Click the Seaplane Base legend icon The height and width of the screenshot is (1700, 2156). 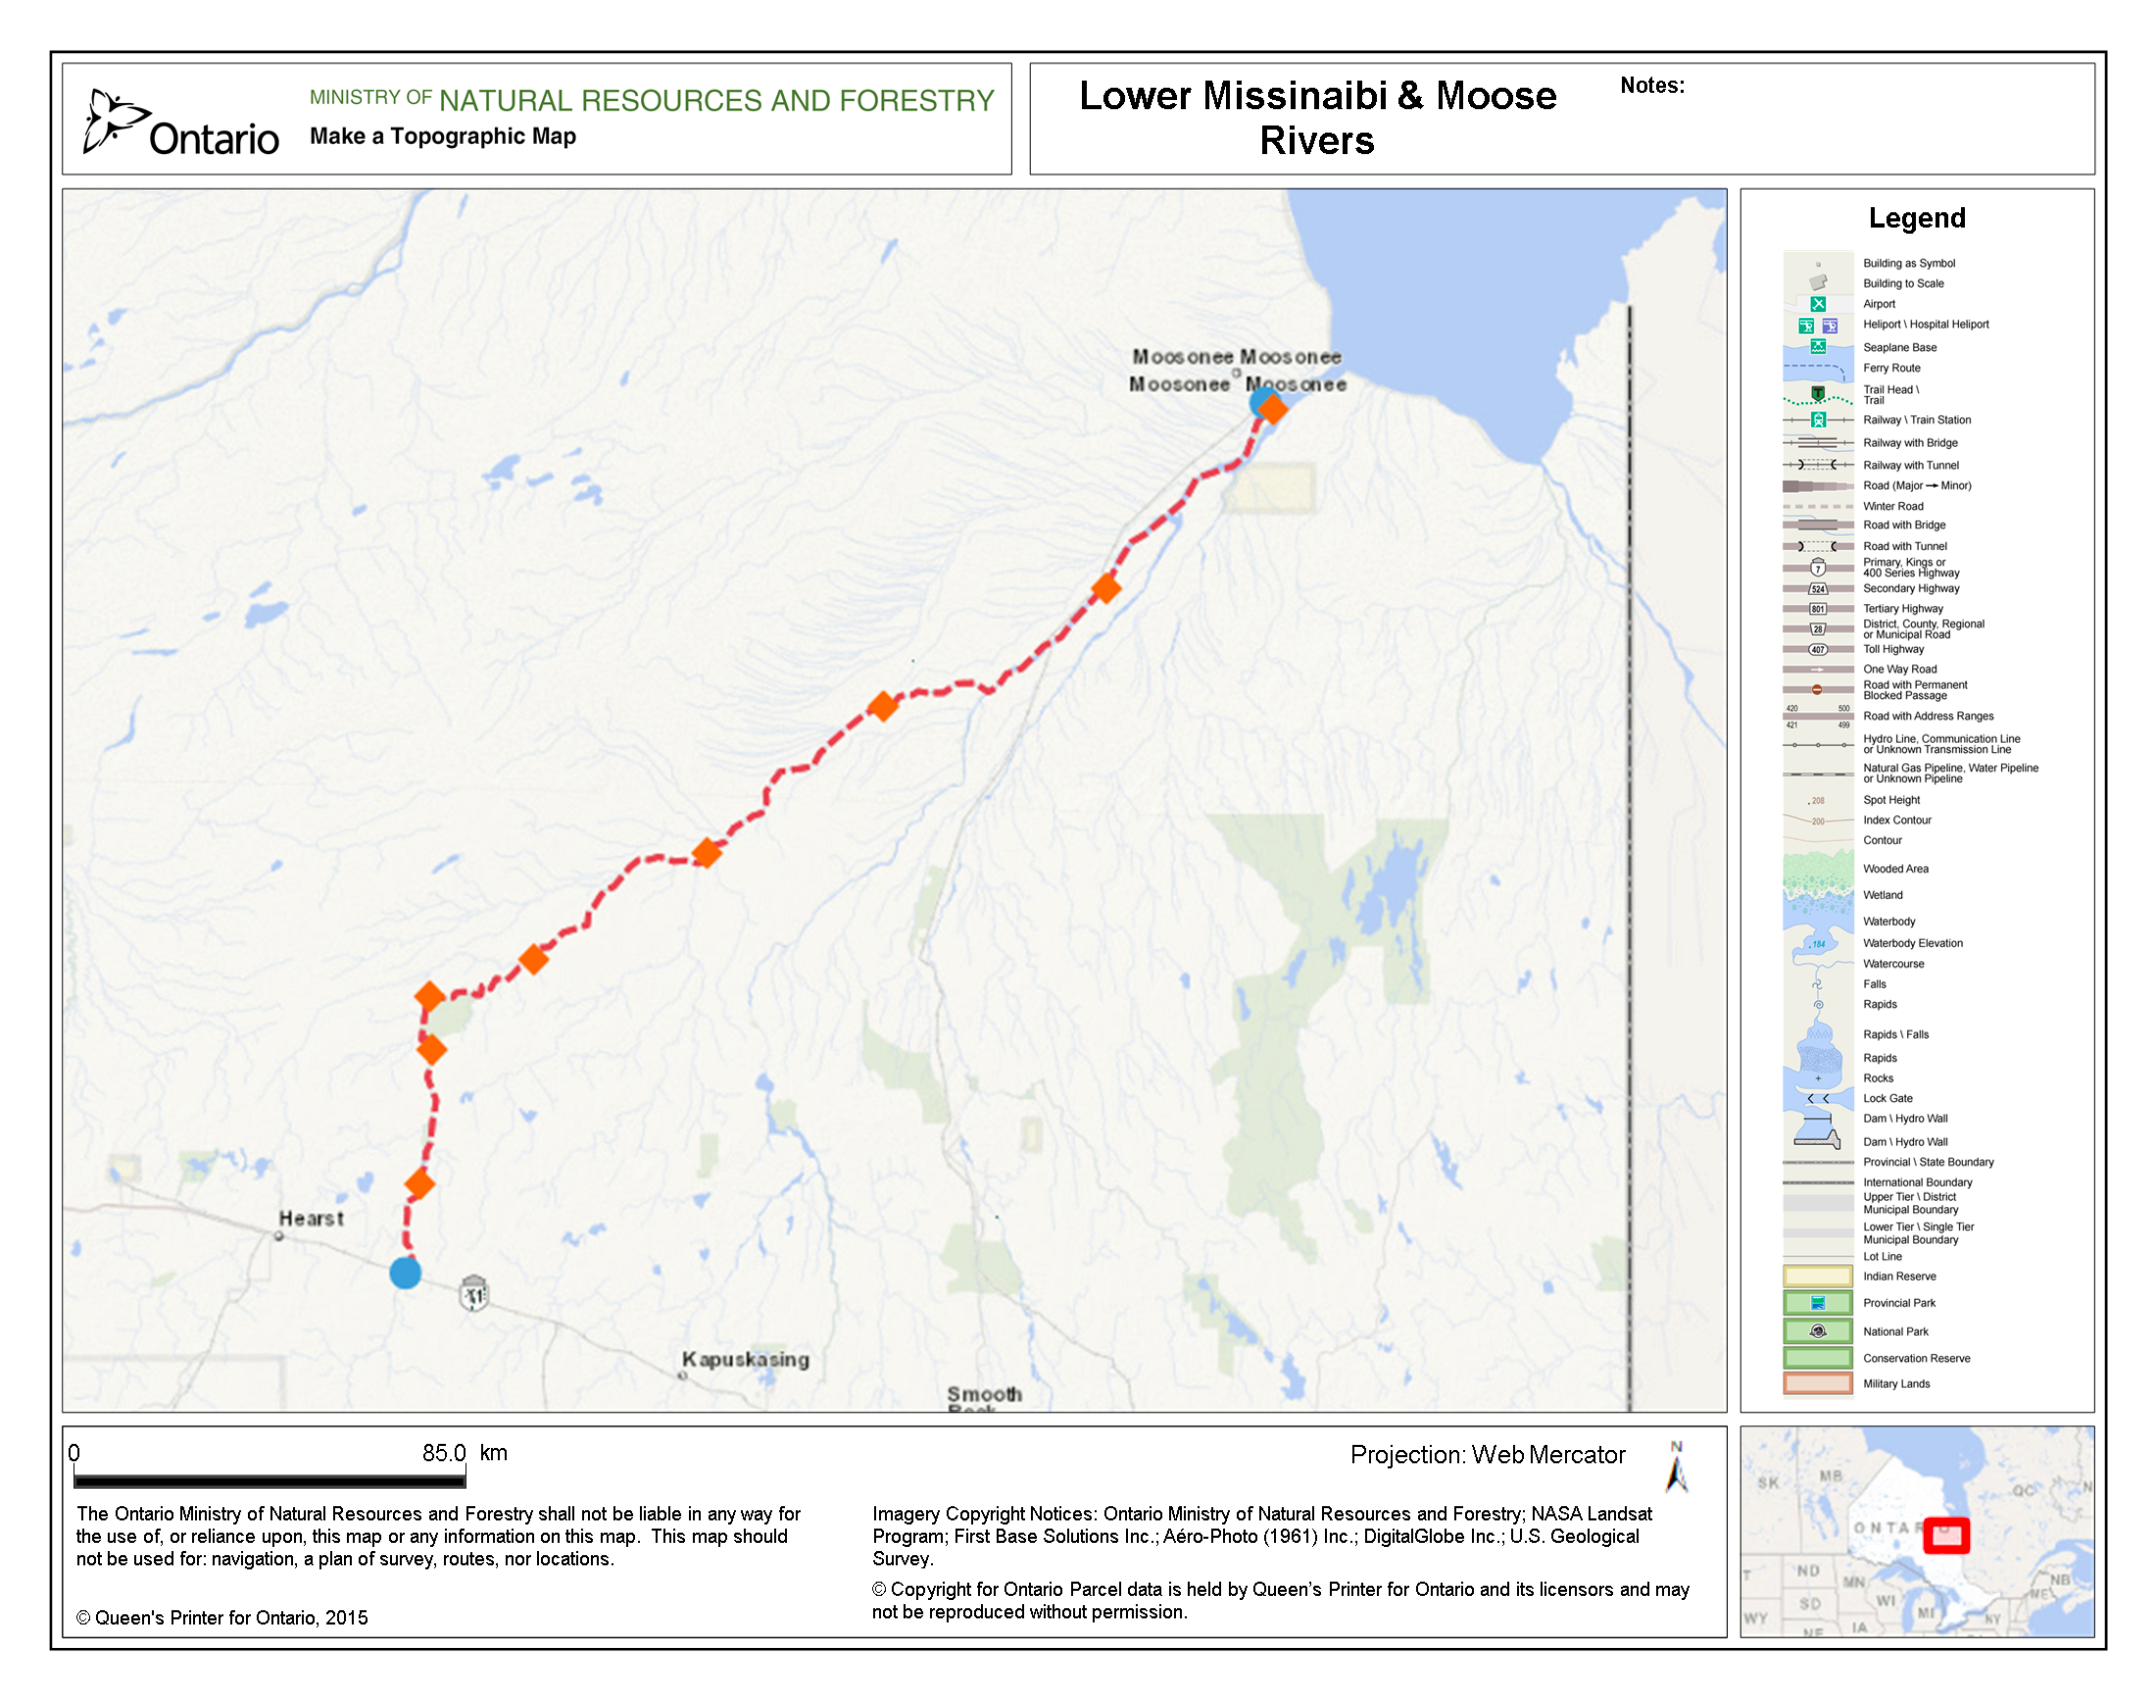point(1817,347)
